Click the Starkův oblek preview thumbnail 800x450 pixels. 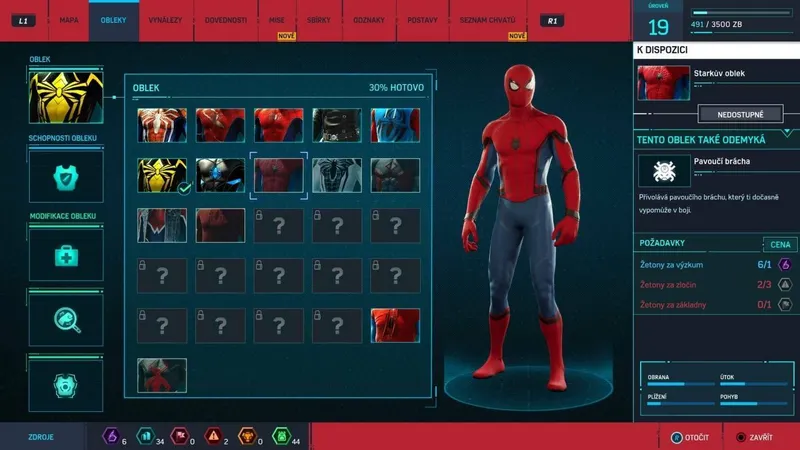coord(663,83)
